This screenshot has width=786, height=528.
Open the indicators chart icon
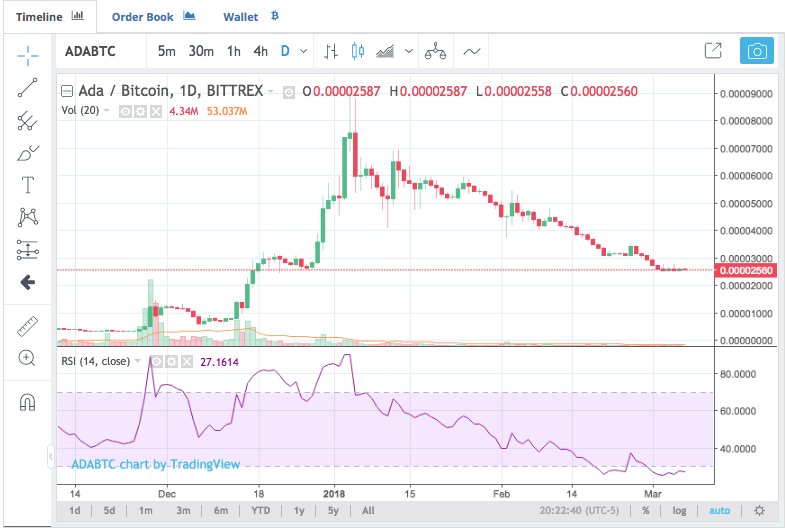[x=385, y=51]
